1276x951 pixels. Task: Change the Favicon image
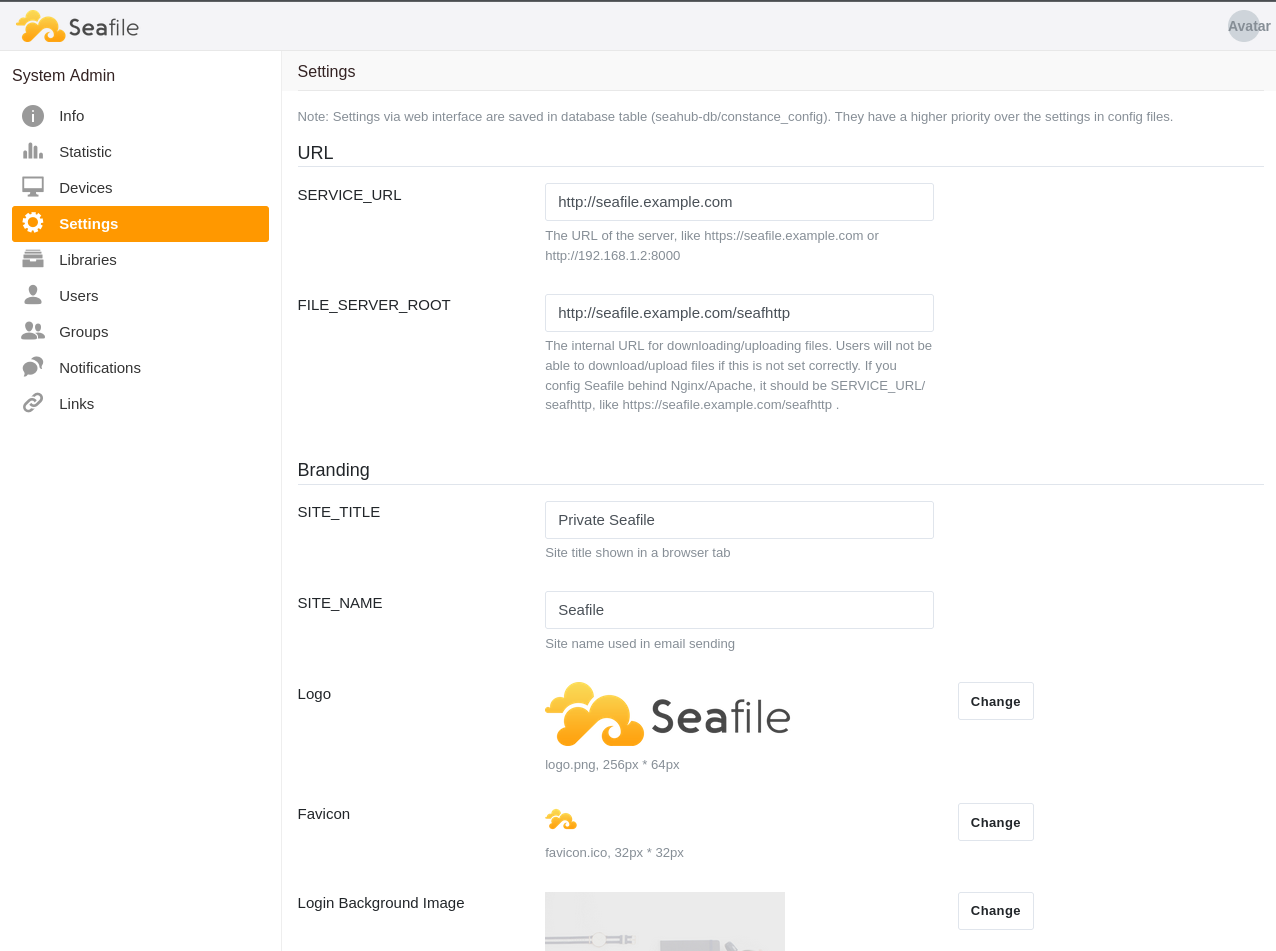(995, 822)
